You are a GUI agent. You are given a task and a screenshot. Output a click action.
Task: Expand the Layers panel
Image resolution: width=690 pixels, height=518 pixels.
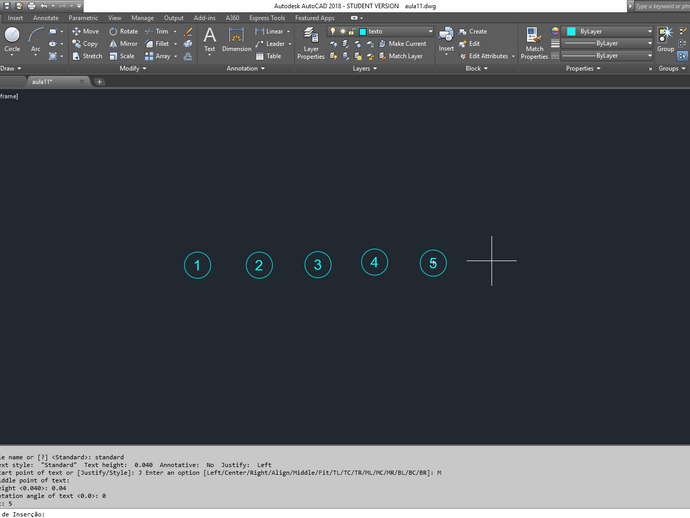click(365, 68)
